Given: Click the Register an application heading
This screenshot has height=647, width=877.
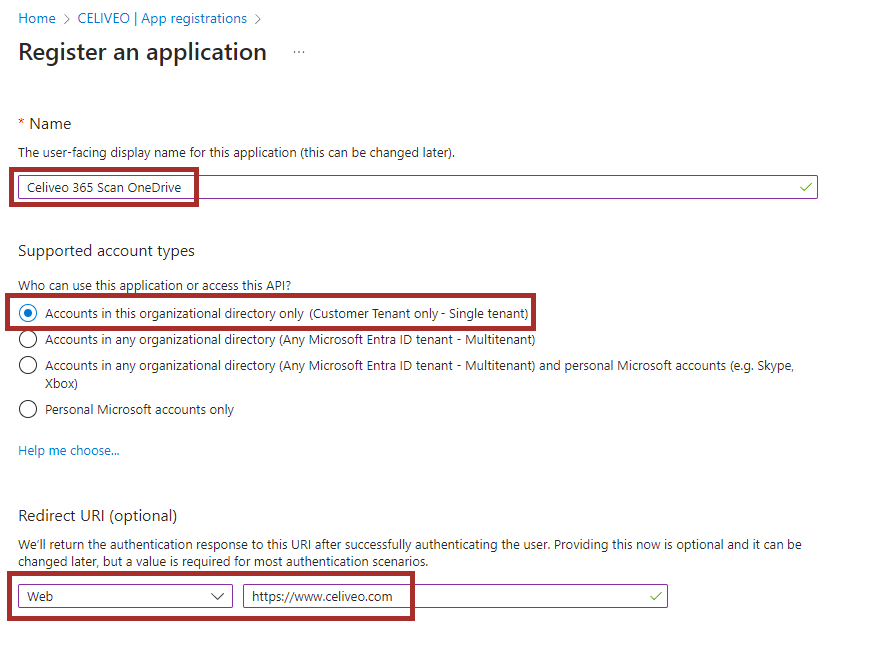Looking at the screenshot, I should (x=143, y=52).
